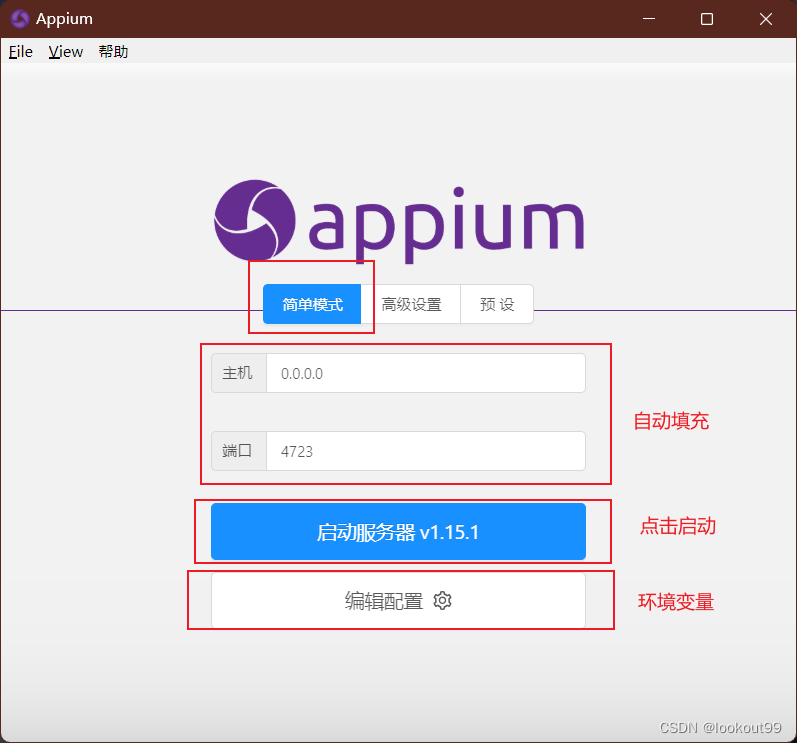Select the 简单模式 tab
The width and height of the screenshot is (797, 743).
click(312, 304)
